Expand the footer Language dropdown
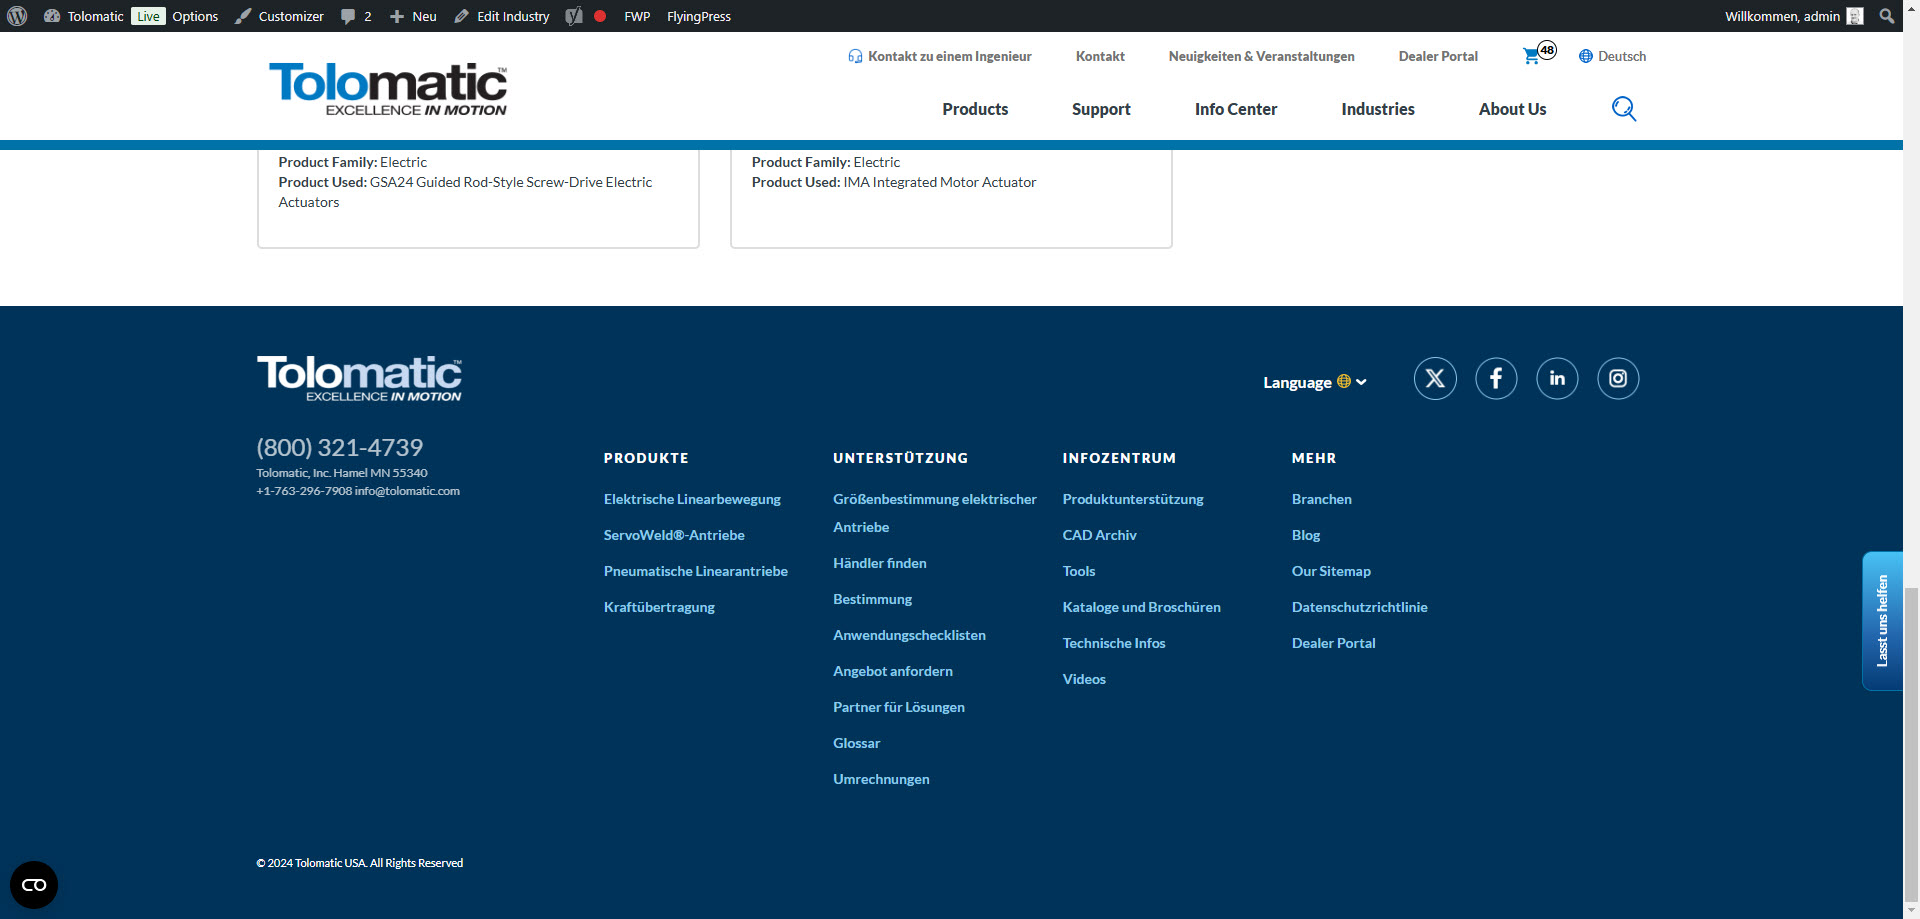 click(x=1314, y=382)
